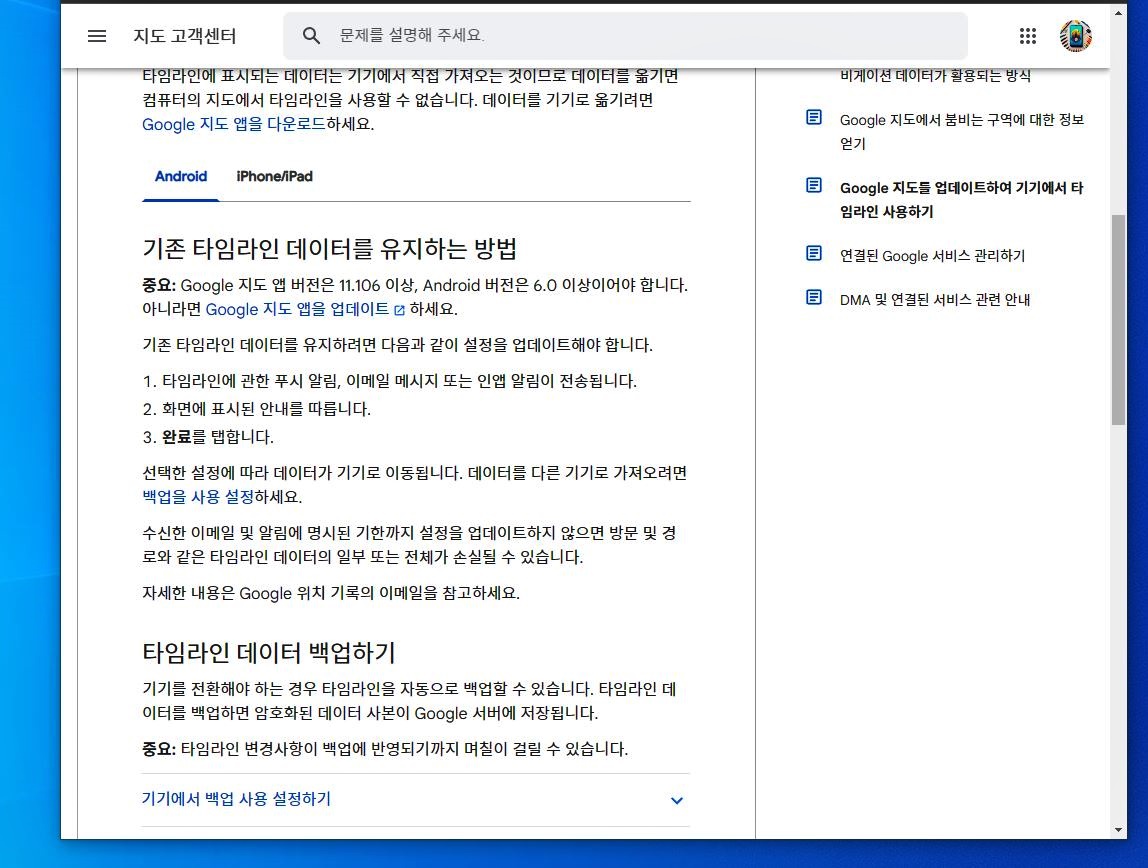Click article icon beside 기기에서 타임라인 사용하기
1148x868 pixels.
[813, 185]
